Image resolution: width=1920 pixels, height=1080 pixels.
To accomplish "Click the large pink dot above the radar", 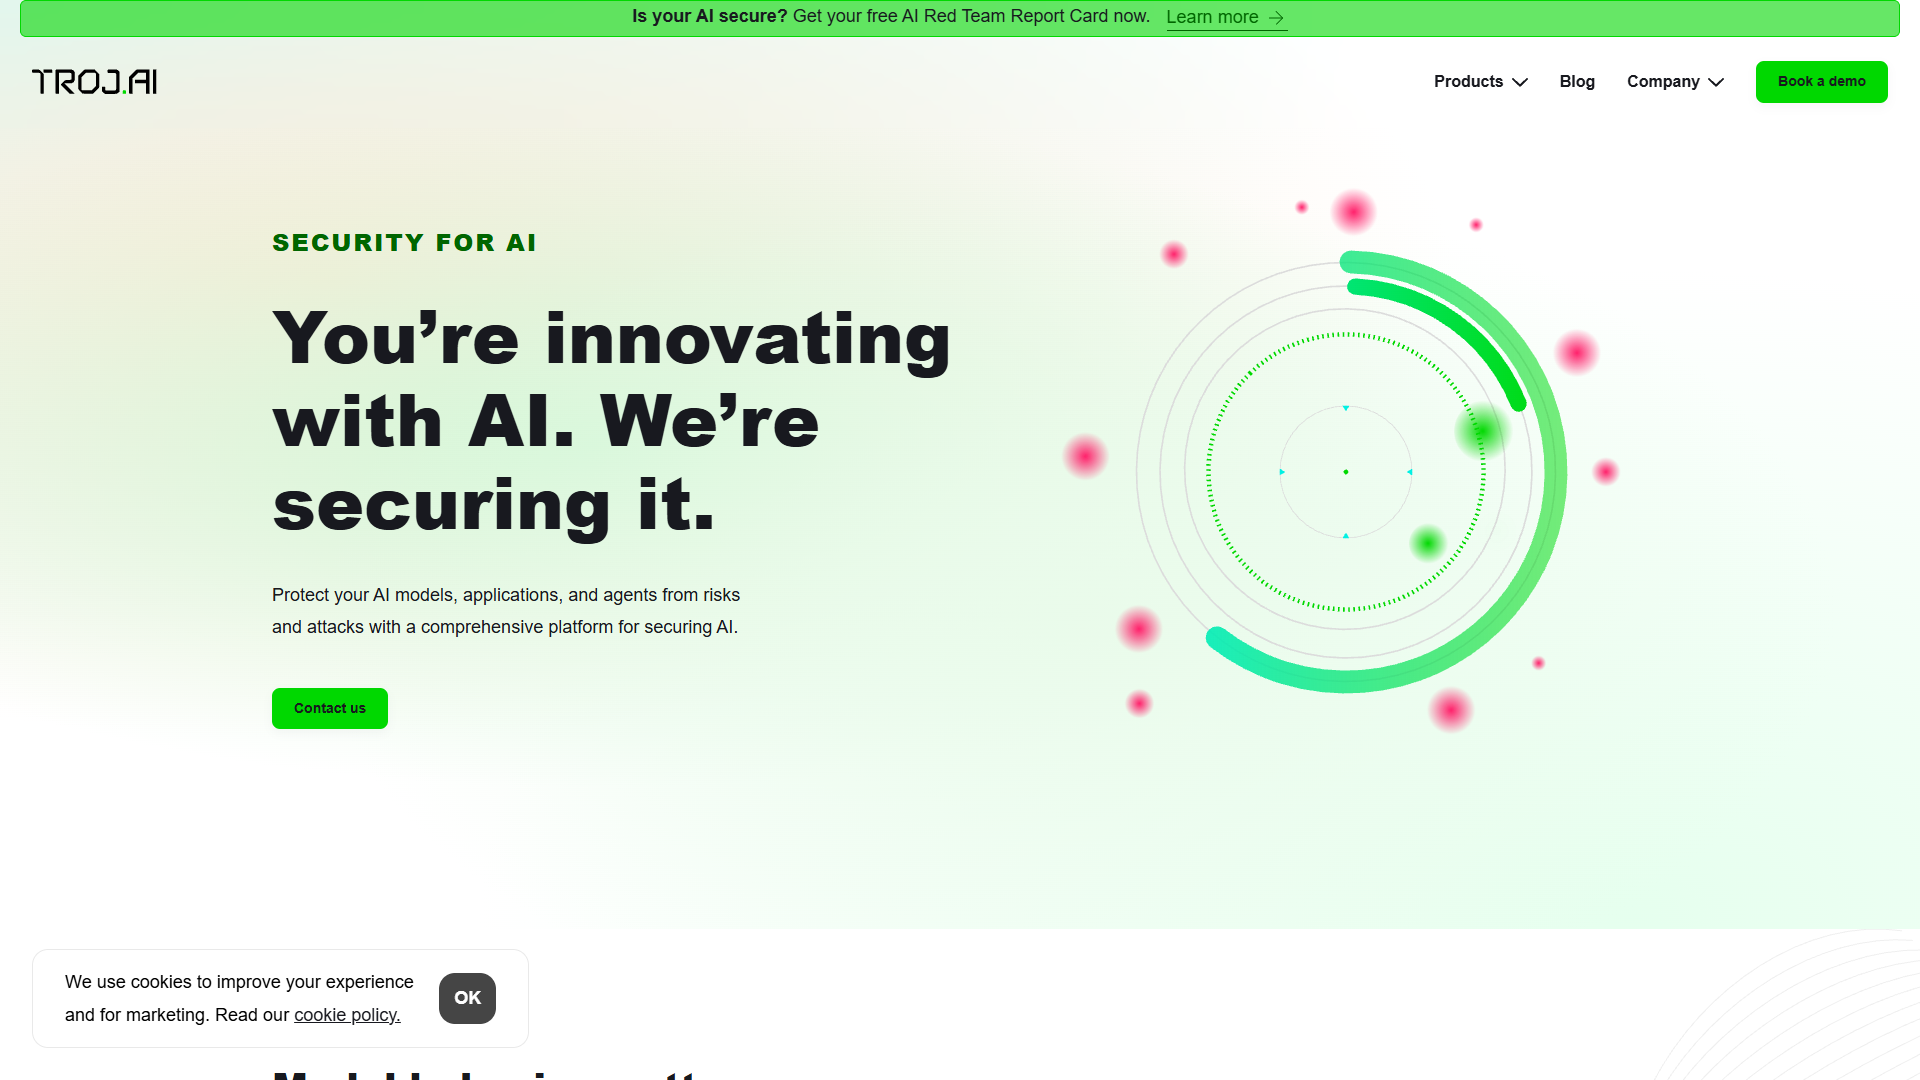I will (1354, 212).
